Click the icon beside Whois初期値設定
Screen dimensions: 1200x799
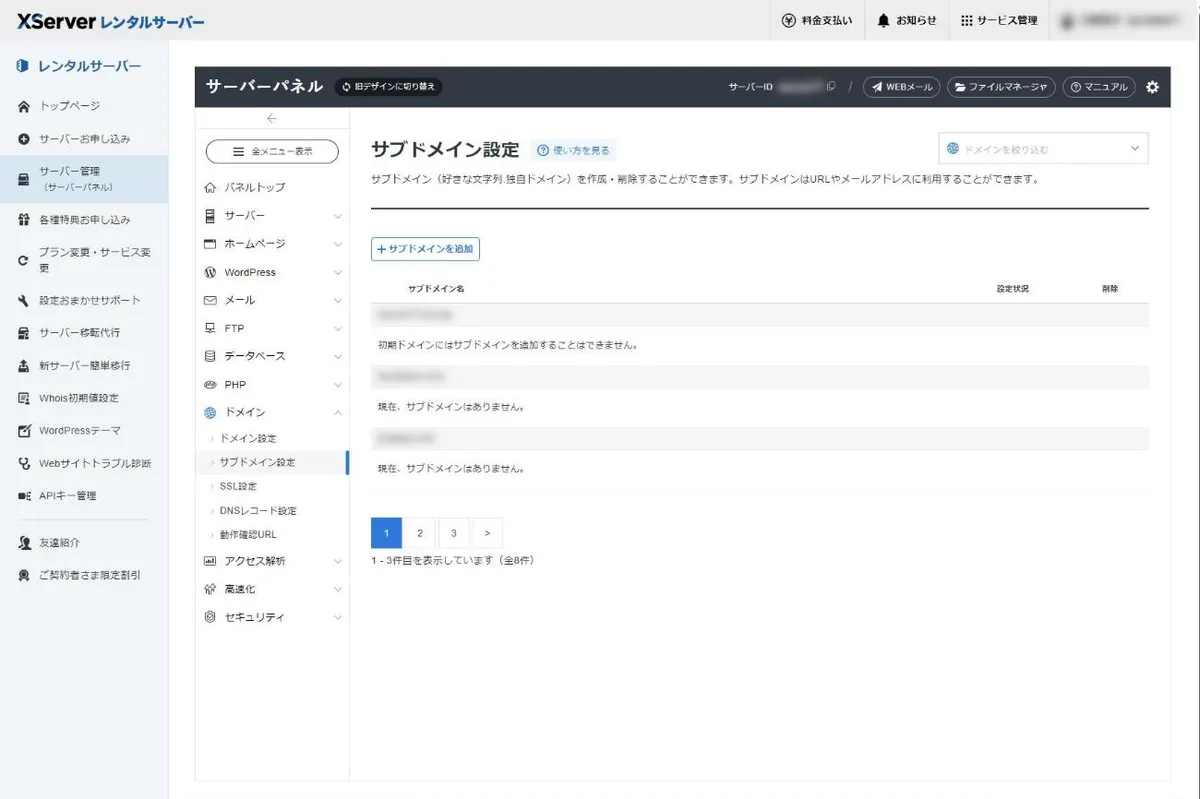[x=24, y=398]
